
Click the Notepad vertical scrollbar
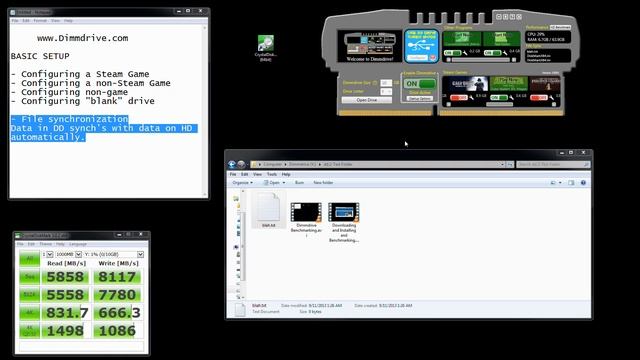(x=205, y=110)
